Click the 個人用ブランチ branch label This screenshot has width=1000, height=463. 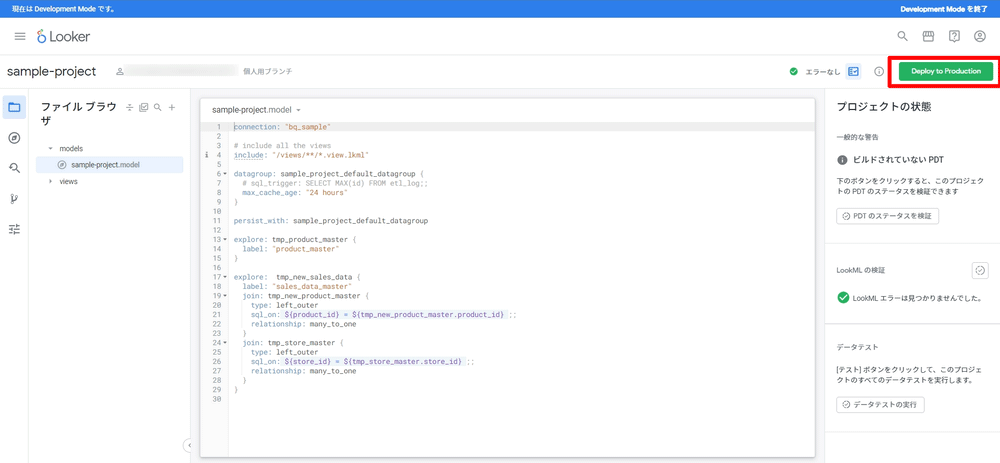268,71
